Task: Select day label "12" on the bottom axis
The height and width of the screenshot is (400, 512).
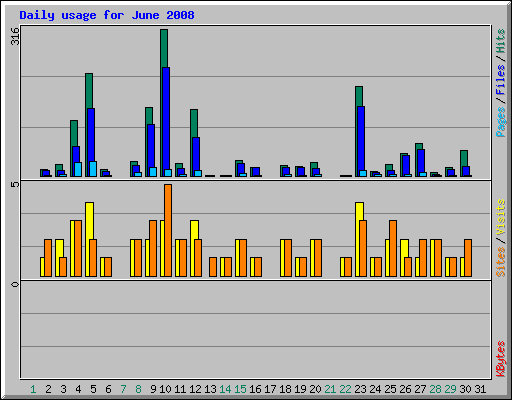Action: (195, 389)
